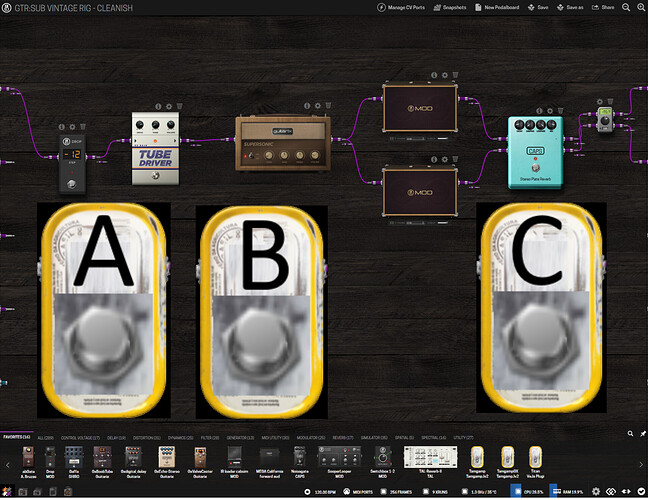Toggle the Tube Driver footswitch
649x500 pixels.
click(156, 176)
